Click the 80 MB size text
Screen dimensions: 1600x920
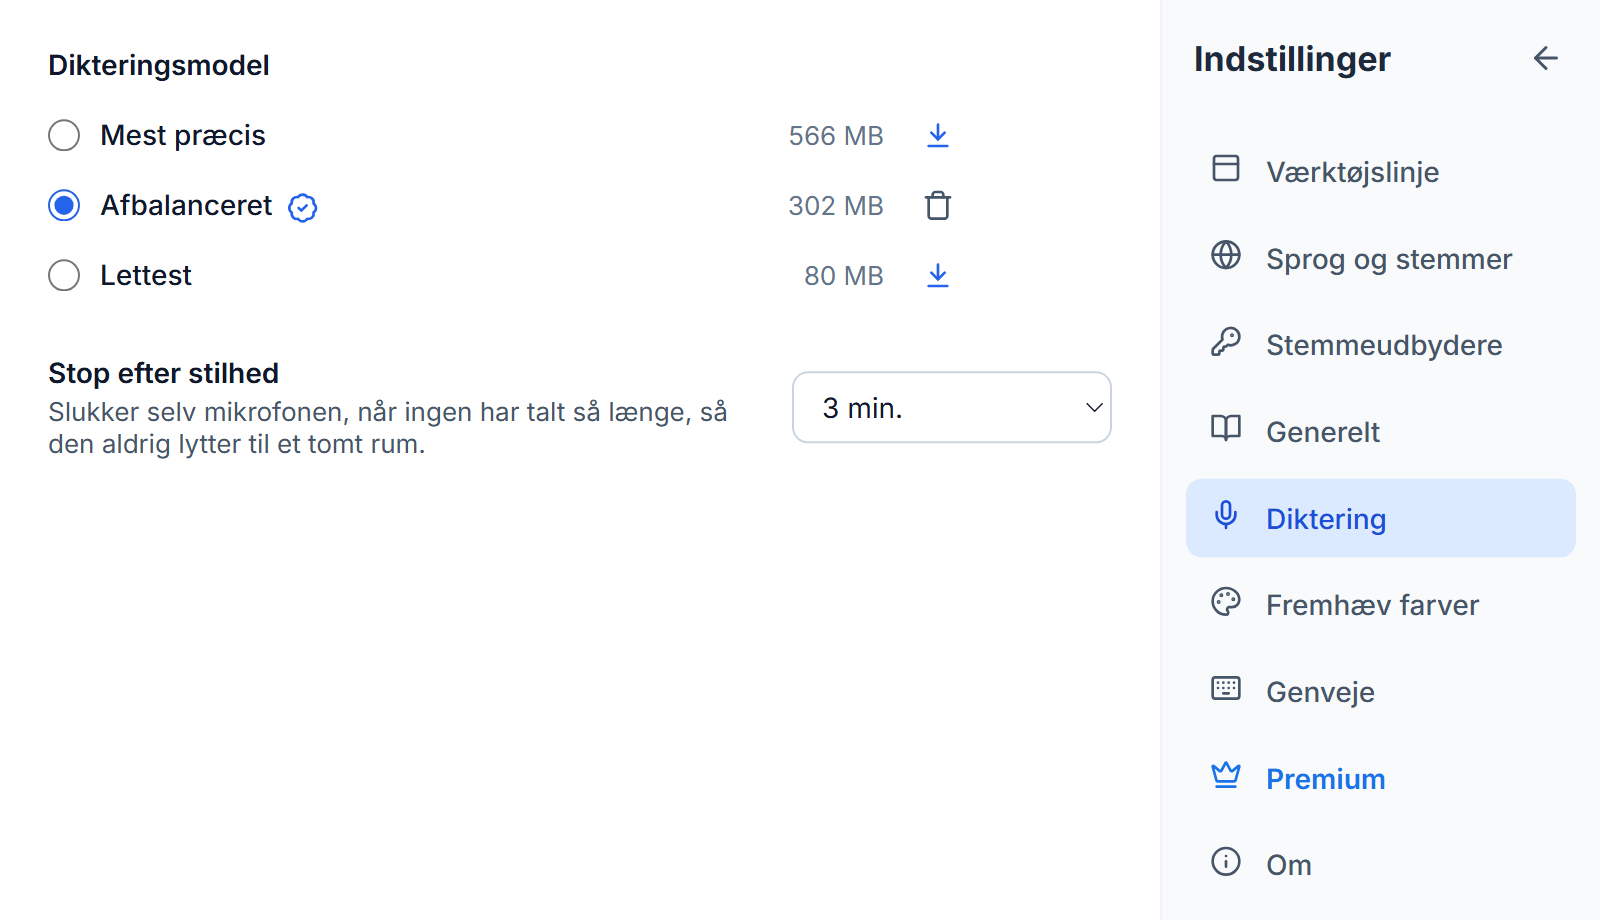click(844, 276)
